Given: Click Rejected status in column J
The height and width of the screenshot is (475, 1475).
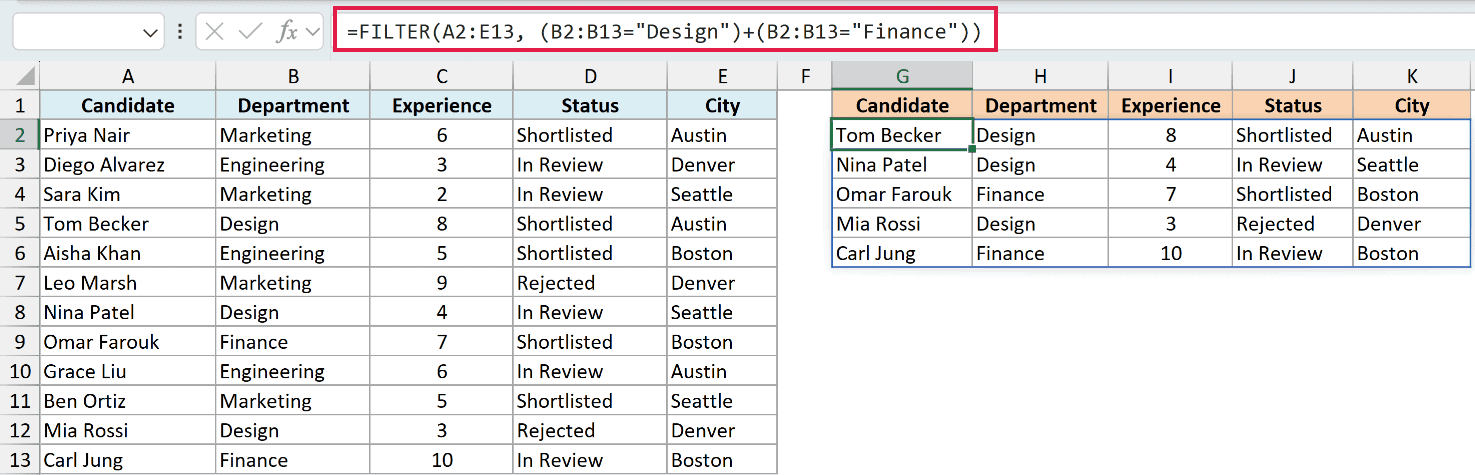Looking at the screenshot, I should click(x=1293, y=224).
